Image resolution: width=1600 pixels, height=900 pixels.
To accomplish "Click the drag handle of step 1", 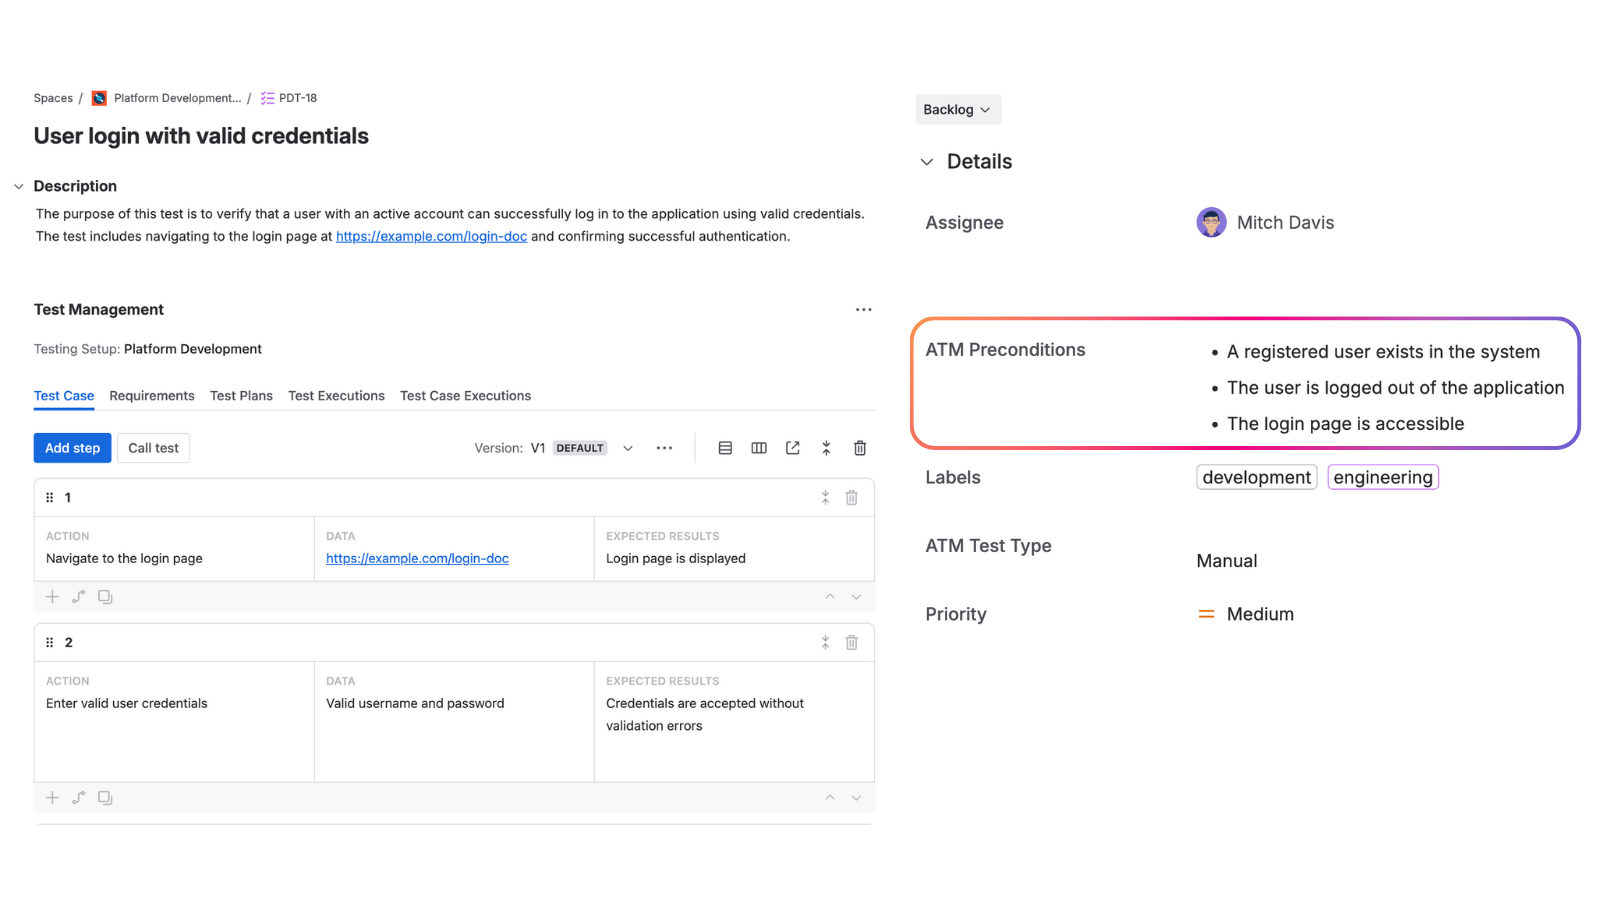I will click(x=50, y=497).
